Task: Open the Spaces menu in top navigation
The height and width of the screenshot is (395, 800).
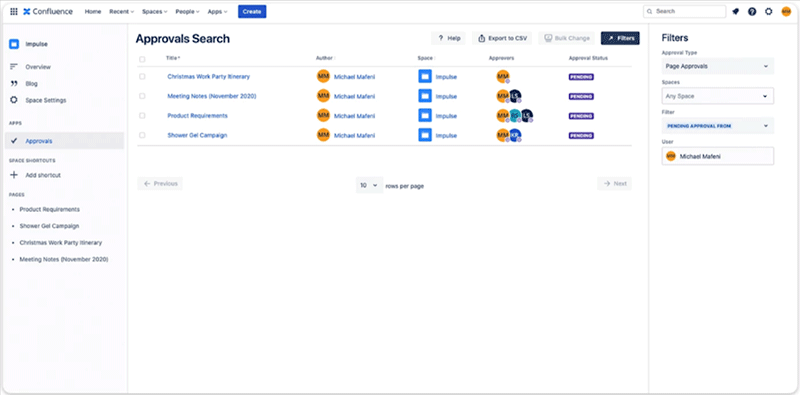Action: tap(155, 12)
